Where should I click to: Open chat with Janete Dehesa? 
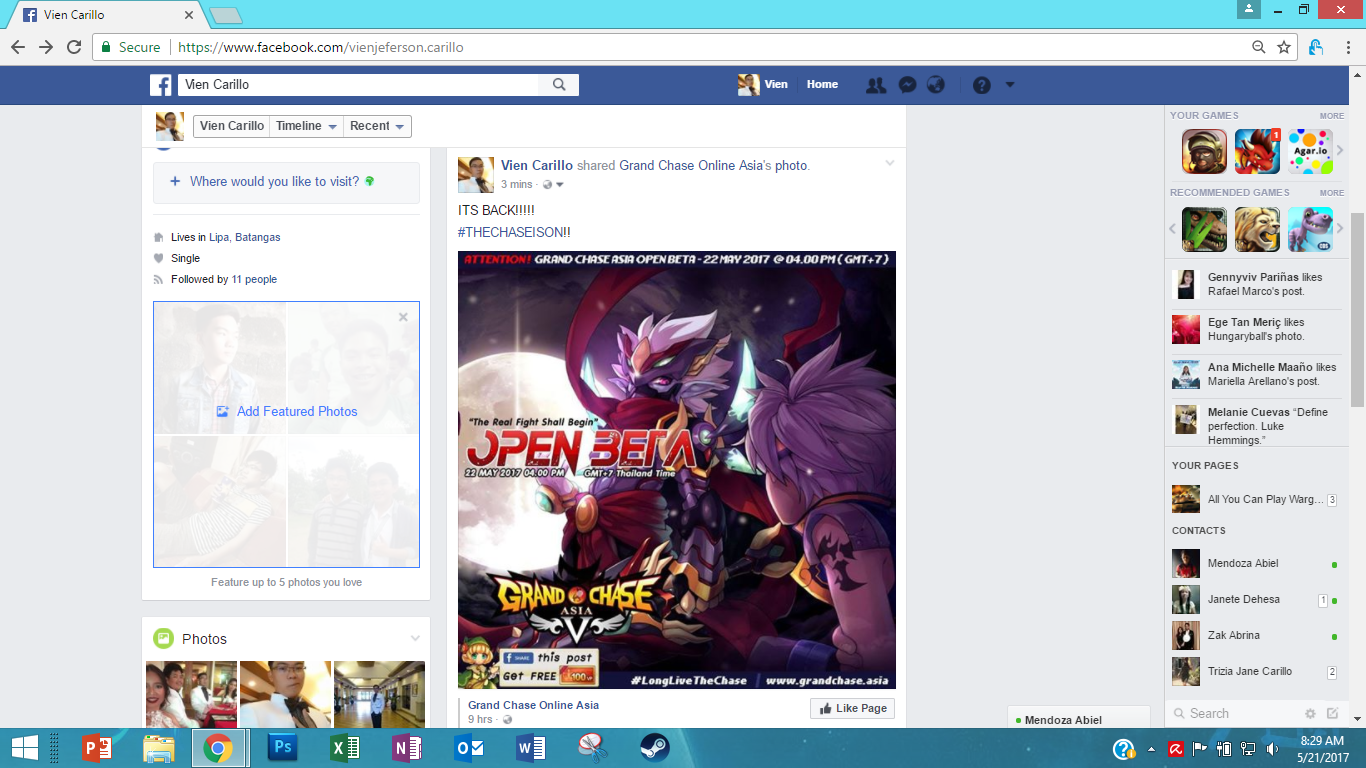click(1256, 600)
